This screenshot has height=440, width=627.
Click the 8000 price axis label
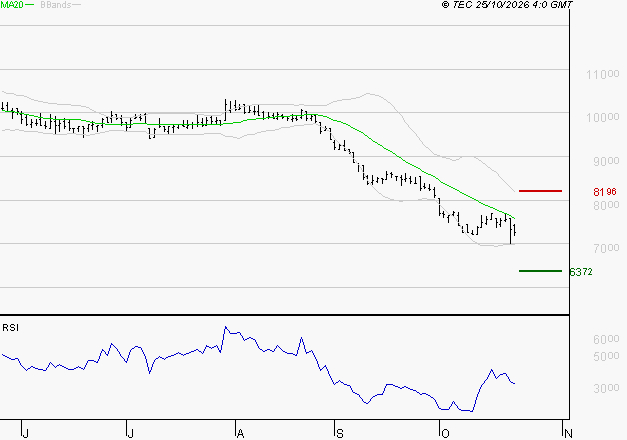[606, 205]
